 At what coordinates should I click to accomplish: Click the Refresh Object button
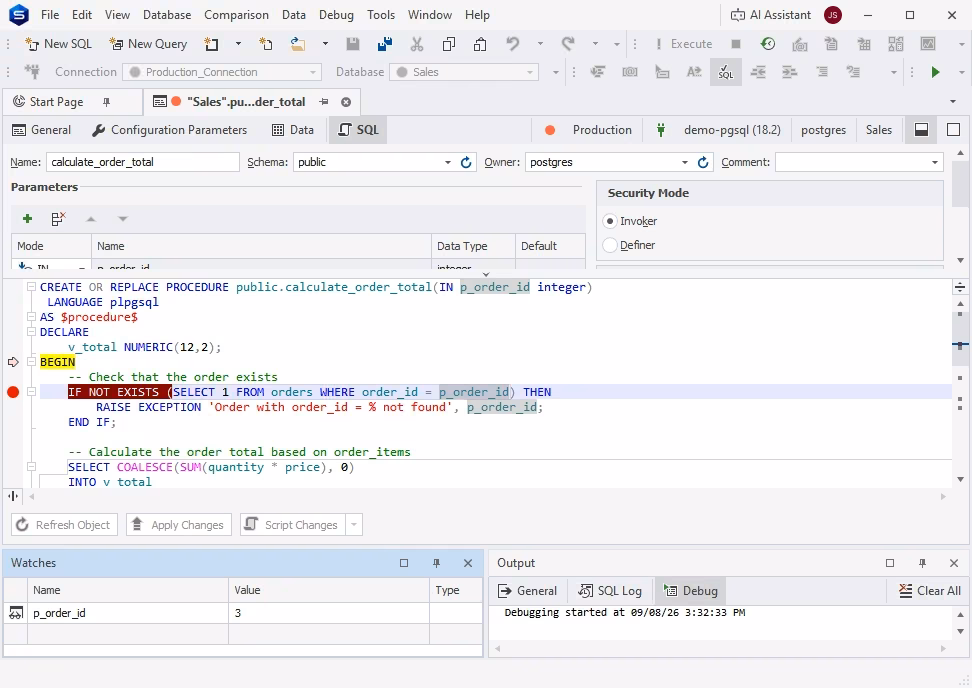[64, 525]
